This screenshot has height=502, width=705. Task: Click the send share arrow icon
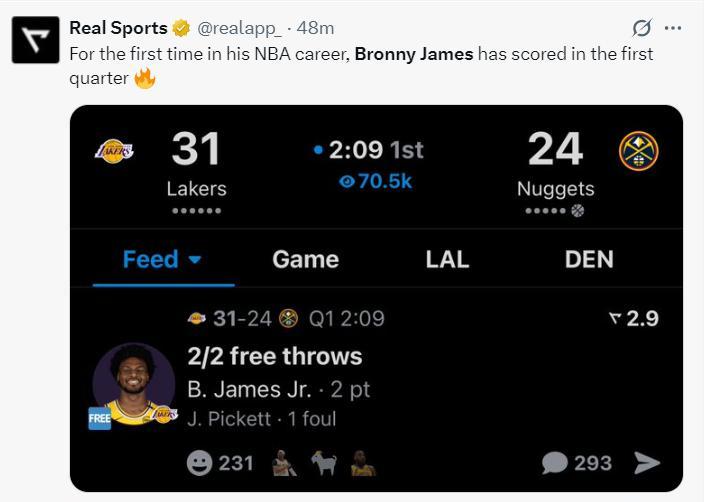[x=647, y=463]
